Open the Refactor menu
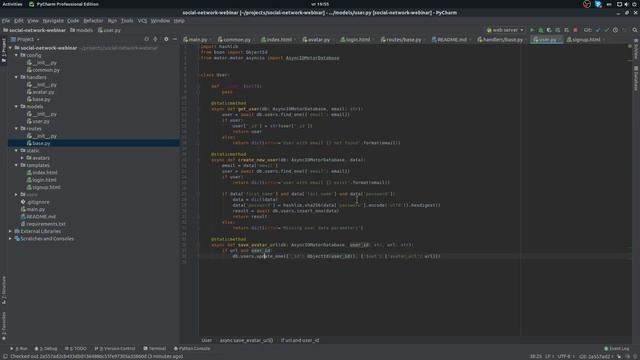The width and height of the screenshot is (640, 360). tap(93, 20)
